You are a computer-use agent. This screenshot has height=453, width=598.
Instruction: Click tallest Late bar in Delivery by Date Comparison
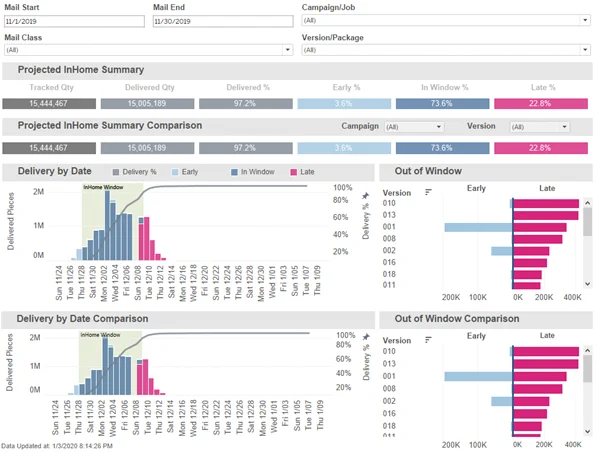click(145, 377)
